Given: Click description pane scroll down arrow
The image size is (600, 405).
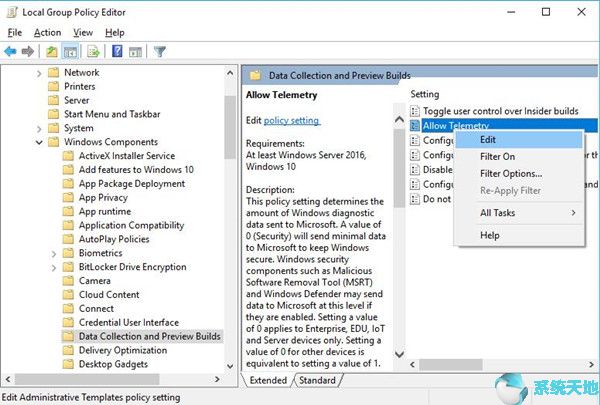Looking at the screenshot, I should click(399, 354).
